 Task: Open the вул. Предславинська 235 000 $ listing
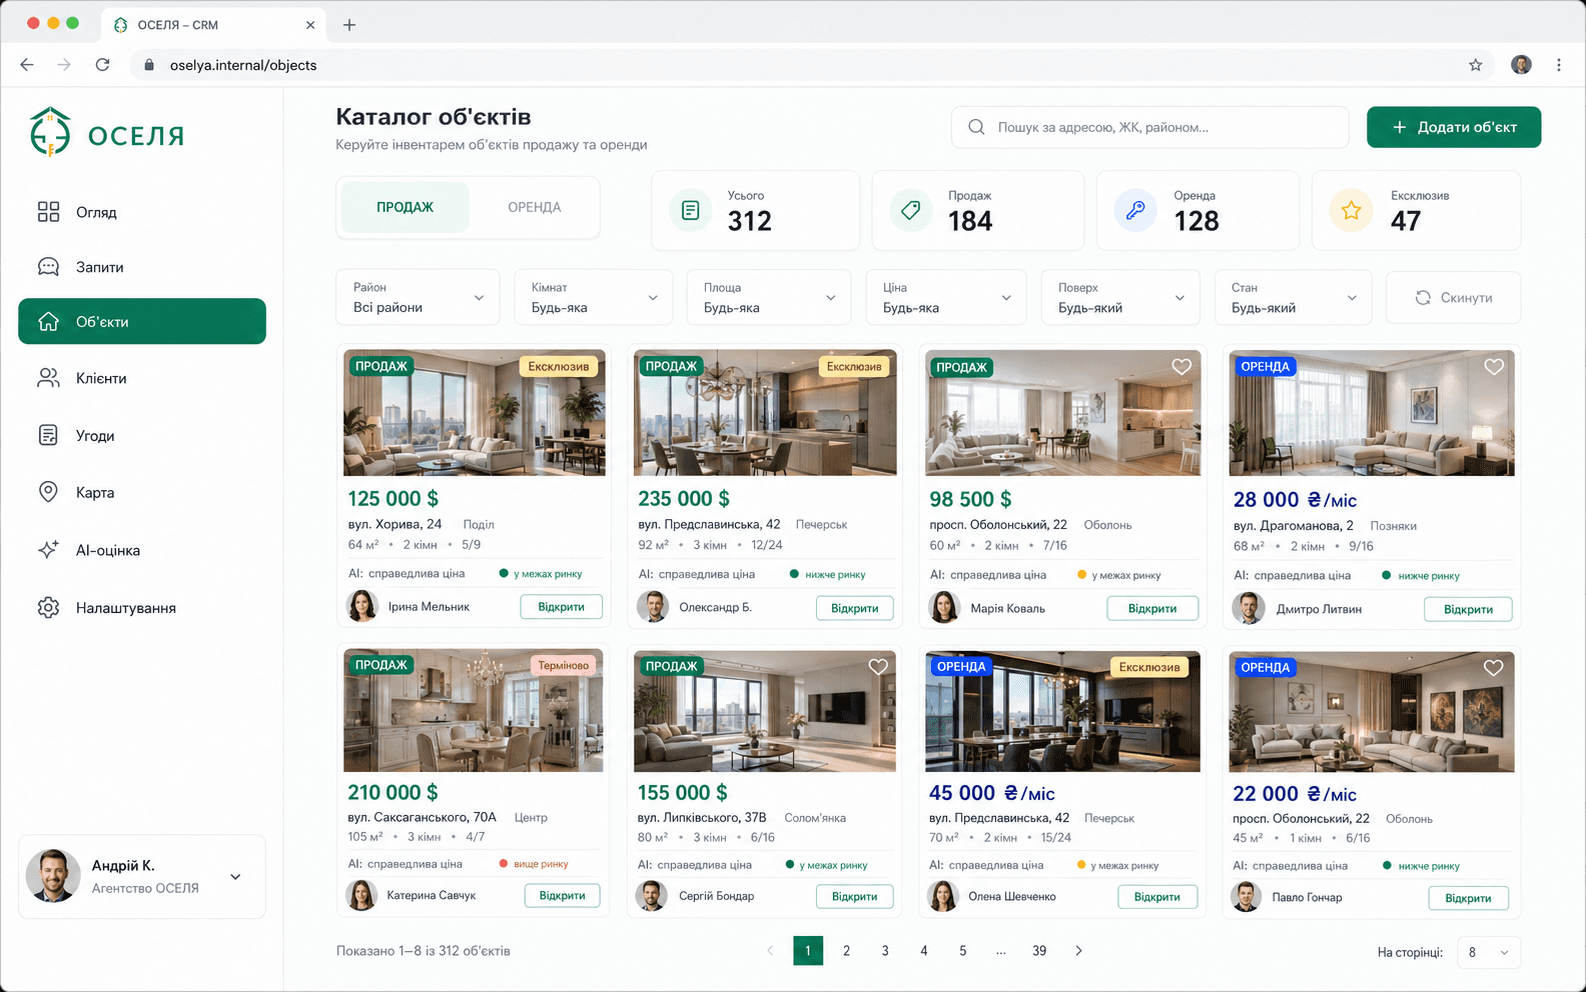click(855, 608)
